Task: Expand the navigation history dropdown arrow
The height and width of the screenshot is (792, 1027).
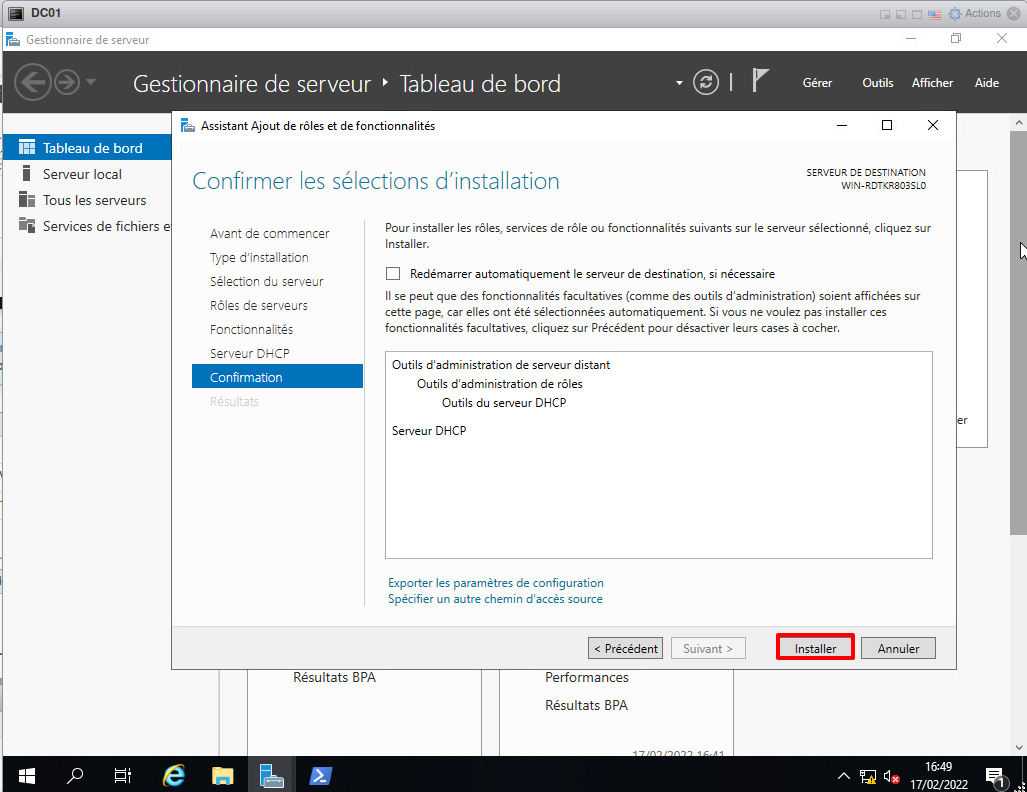Action: click(x=91, y=82)
